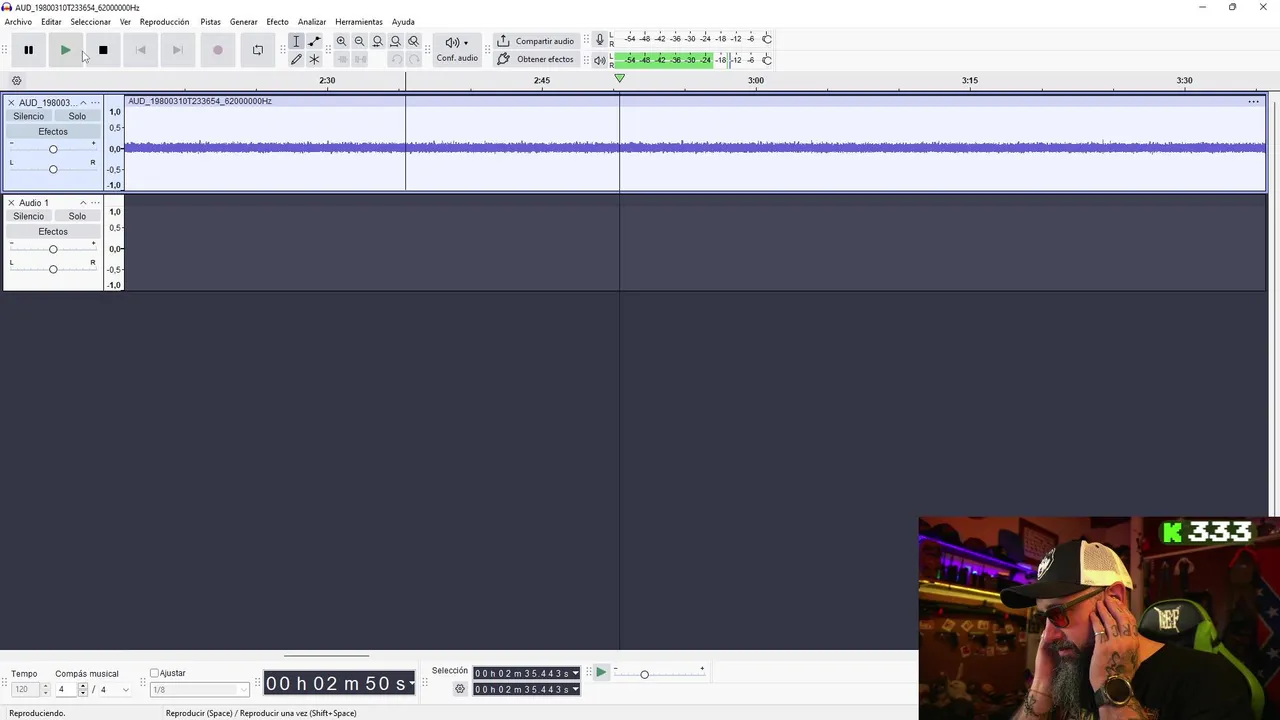Stop playback with the Stop button
This screenshot has height=720, width=1280.
103,50
